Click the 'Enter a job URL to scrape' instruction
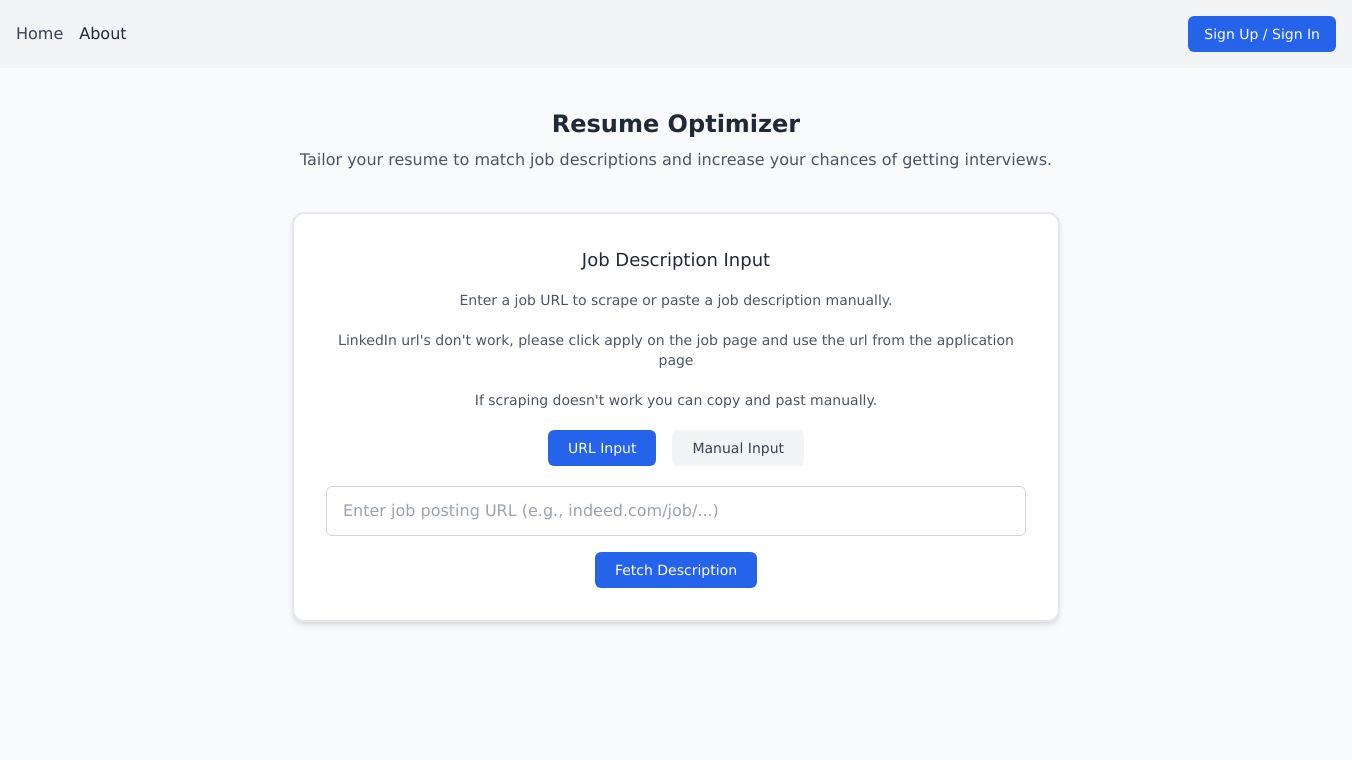The width and height of the screenshot is (1352, 760). (x=675, y=300)
